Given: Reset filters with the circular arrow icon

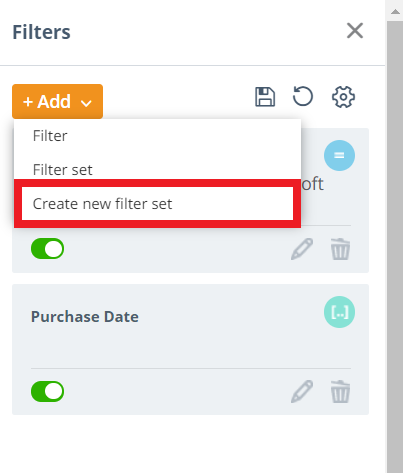Looking at the screenshot, I should (303, 96).
